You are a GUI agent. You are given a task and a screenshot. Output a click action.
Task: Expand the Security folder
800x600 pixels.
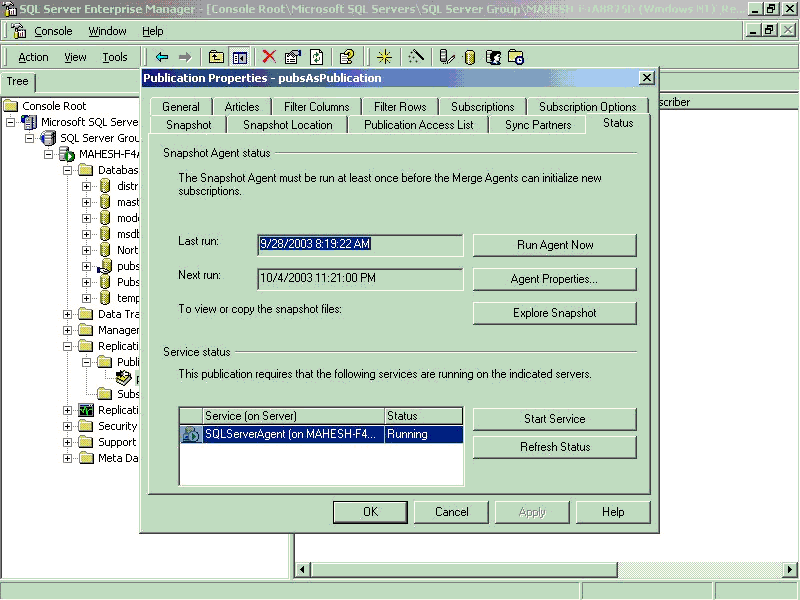[67, 426]
